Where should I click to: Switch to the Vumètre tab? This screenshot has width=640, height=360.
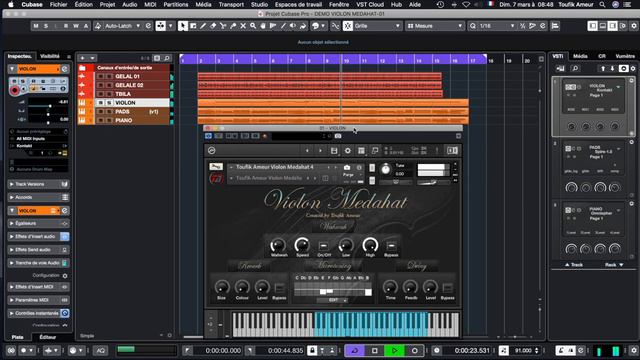625,56
